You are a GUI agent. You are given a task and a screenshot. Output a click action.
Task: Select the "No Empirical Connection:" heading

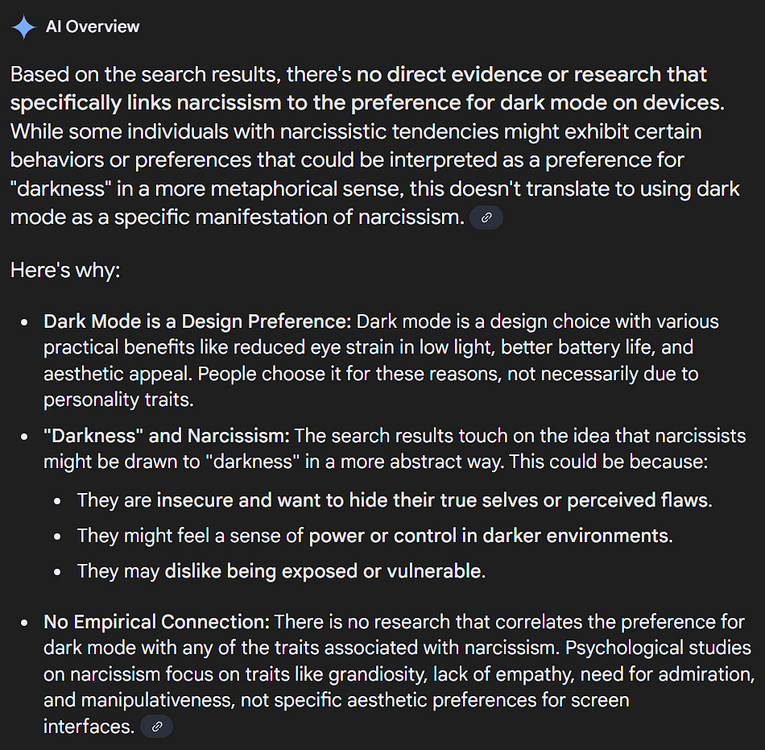(x=157, y=622)
